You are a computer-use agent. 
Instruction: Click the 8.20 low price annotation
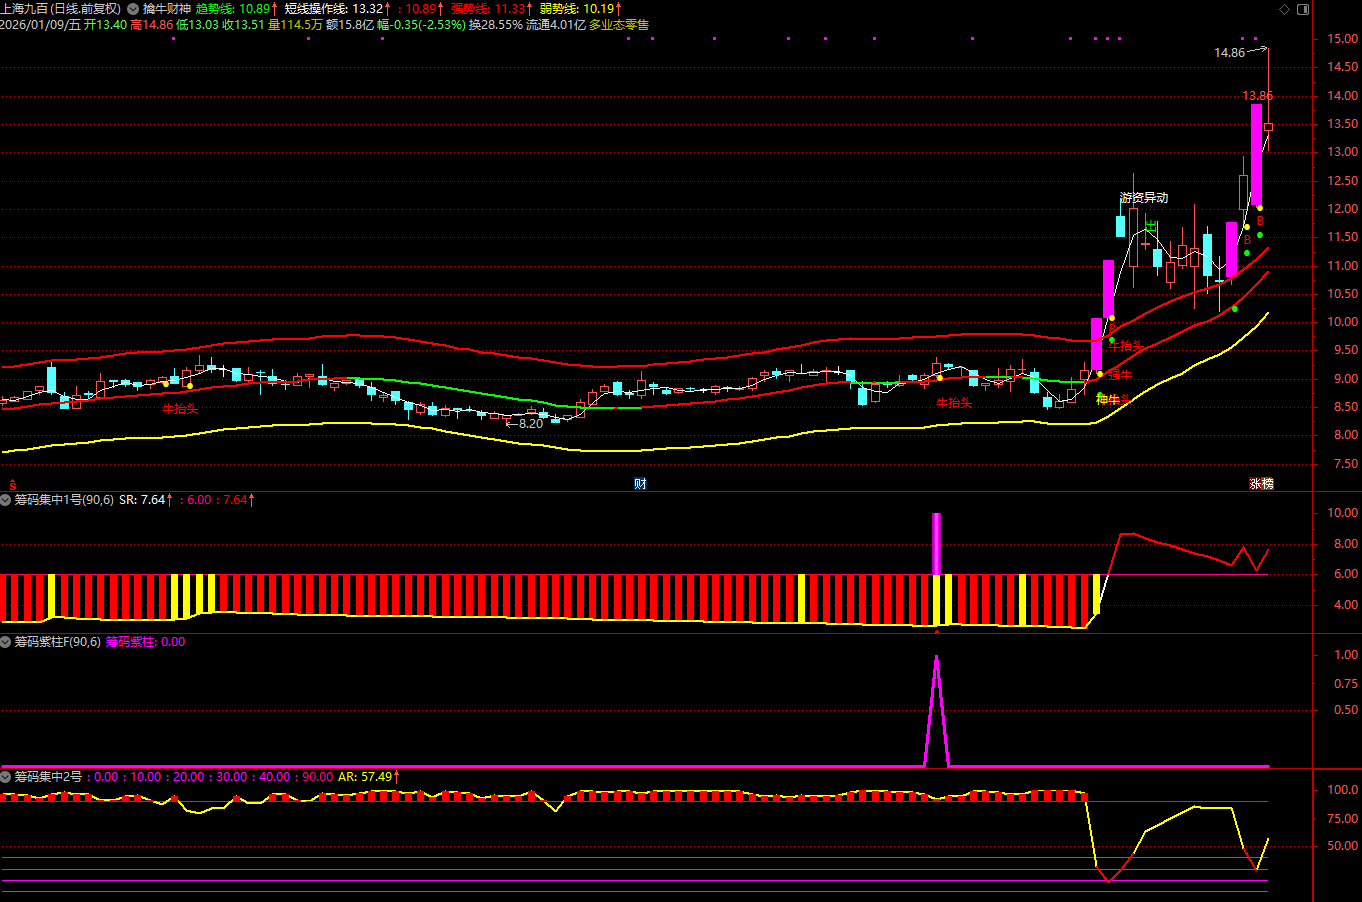click(530, 424)
